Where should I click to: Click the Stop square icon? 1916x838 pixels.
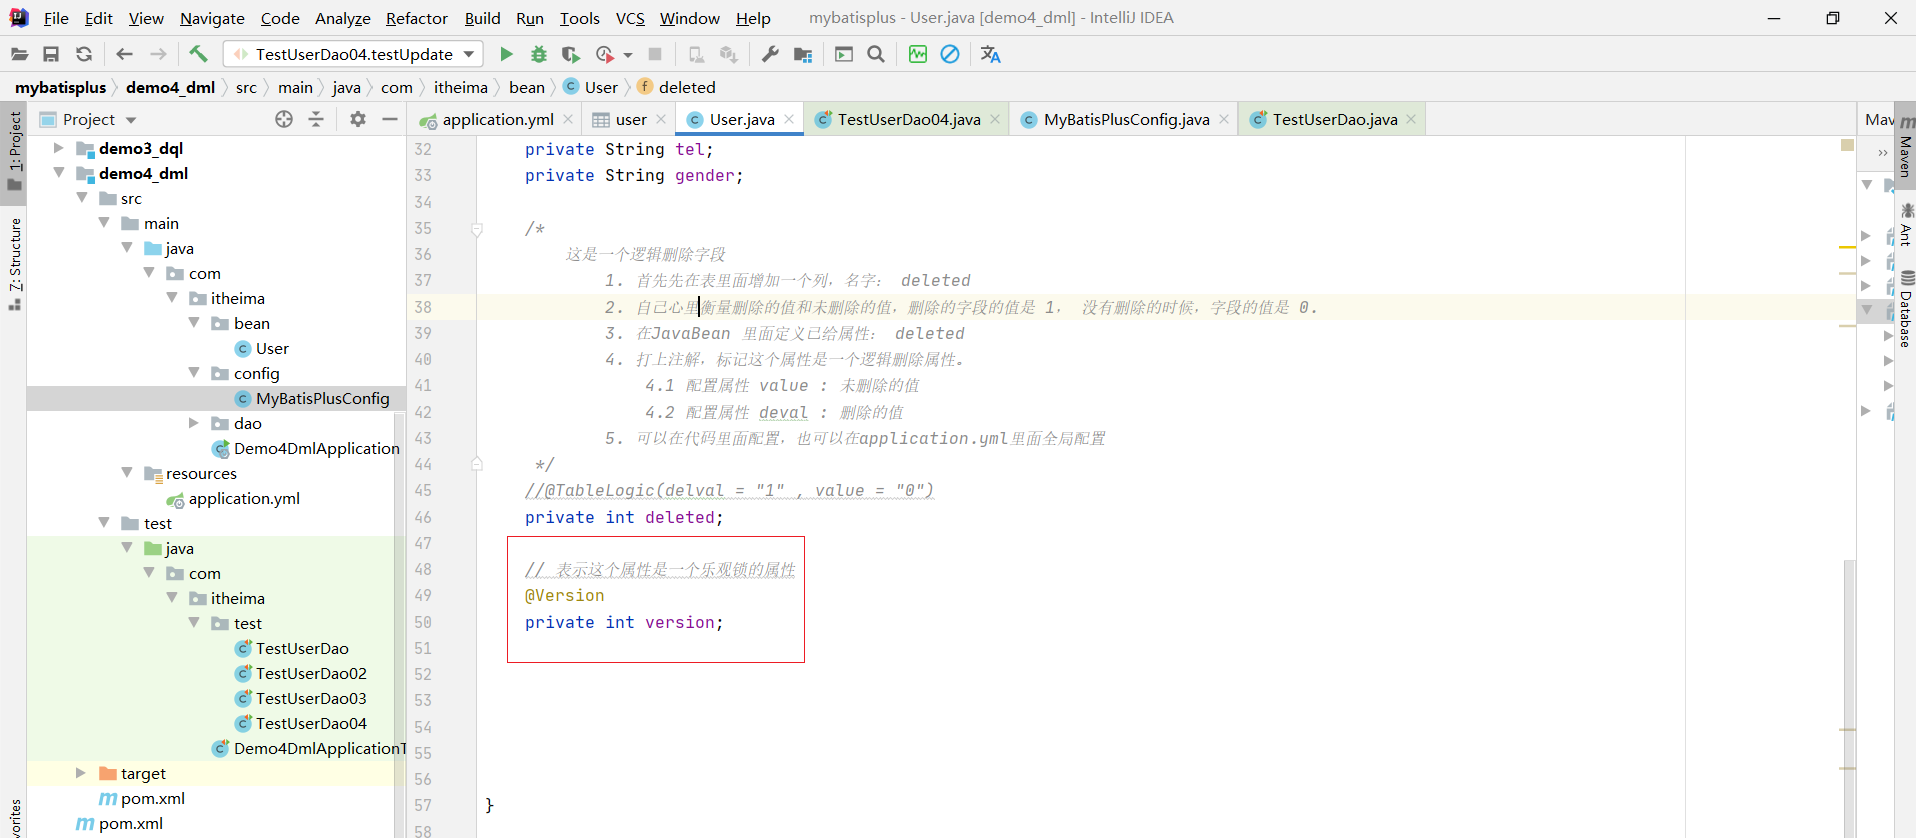655,54
